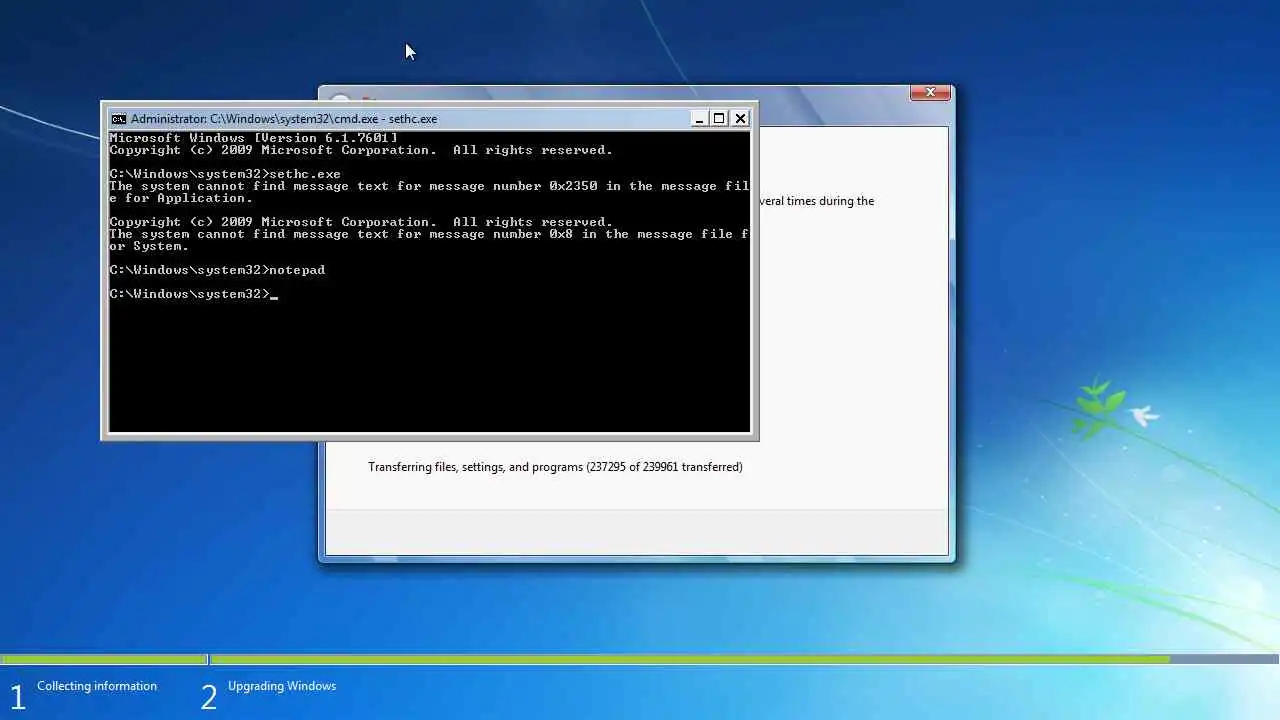The width and height of the screenshot is (1280, 720).
Task: Click the cmd.exe title bar icon
Action: pos(118,118)
